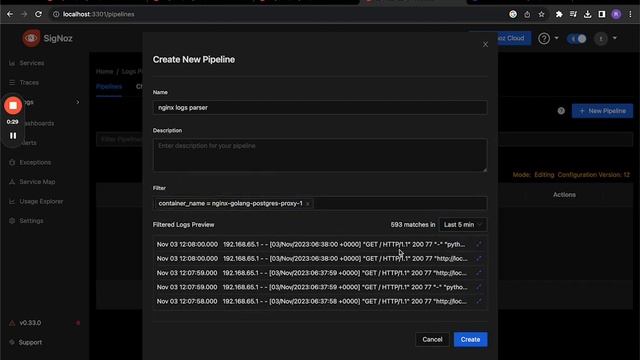This screenshot has width=640, height=360.
Task: Edit the pipeline Name field
Action: [320, 108]
